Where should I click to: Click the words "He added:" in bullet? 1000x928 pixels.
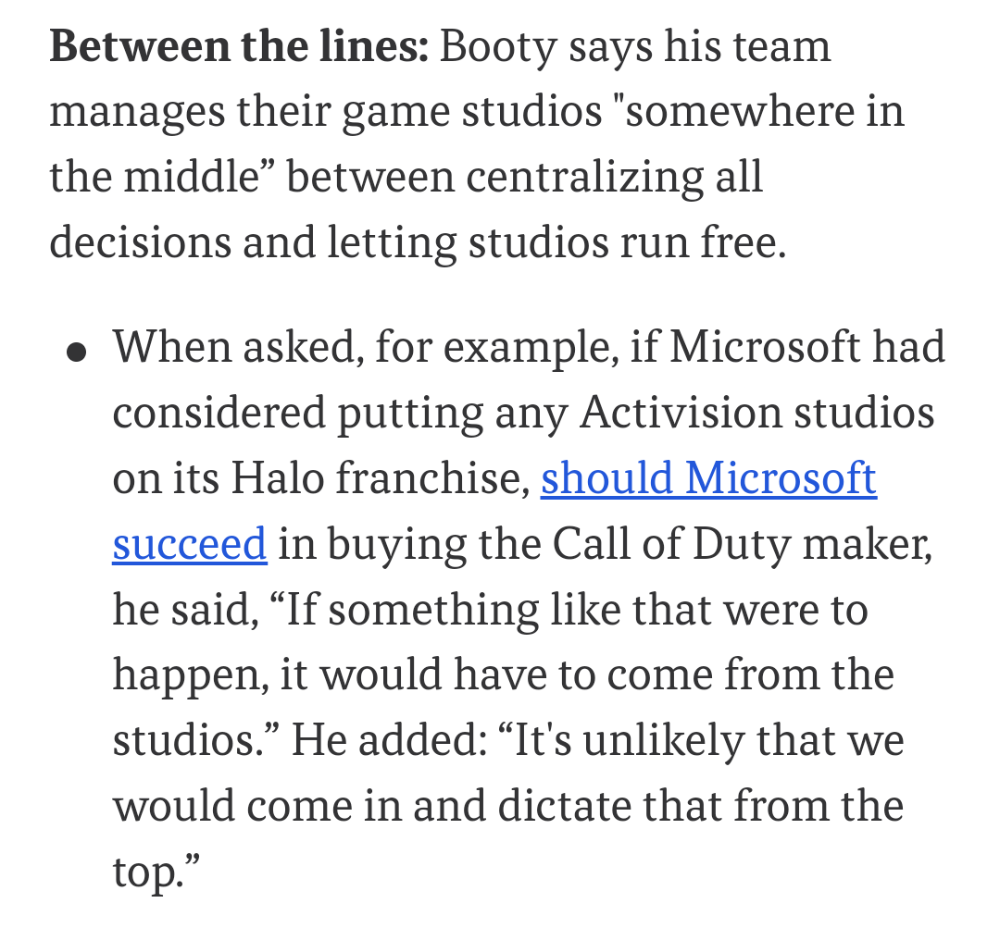389,740
